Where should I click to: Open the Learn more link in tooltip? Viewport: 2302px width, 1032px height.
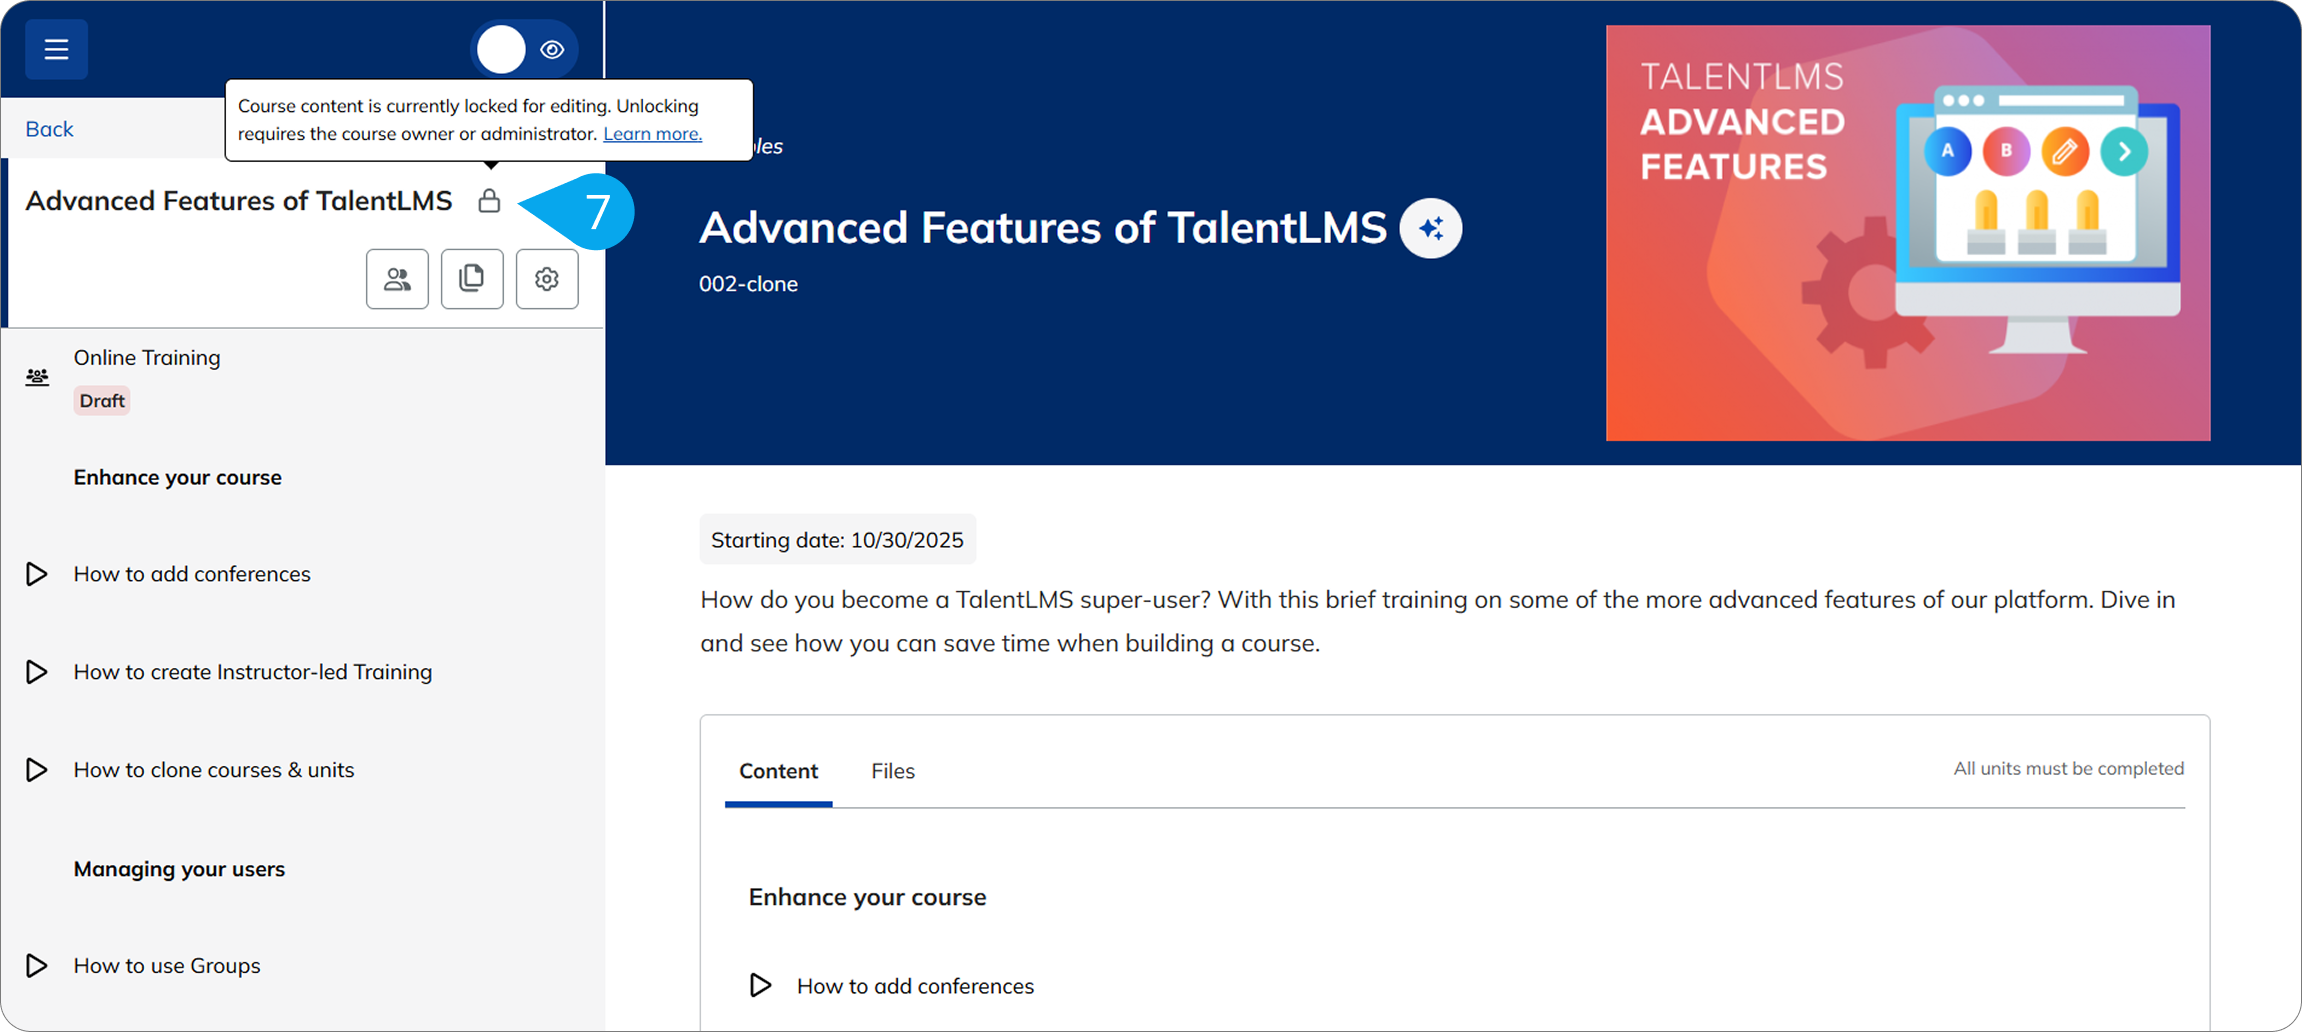tap(652, 134)
